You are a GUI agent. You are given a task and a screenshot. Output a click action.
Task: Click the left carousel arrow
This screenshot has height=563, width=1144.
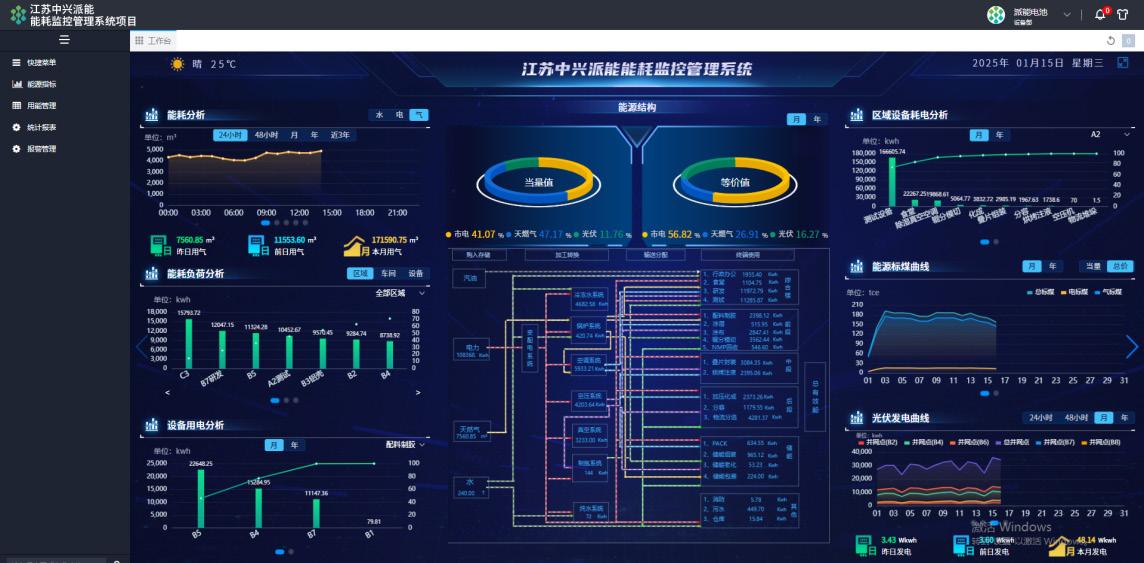tap(141, 346)
